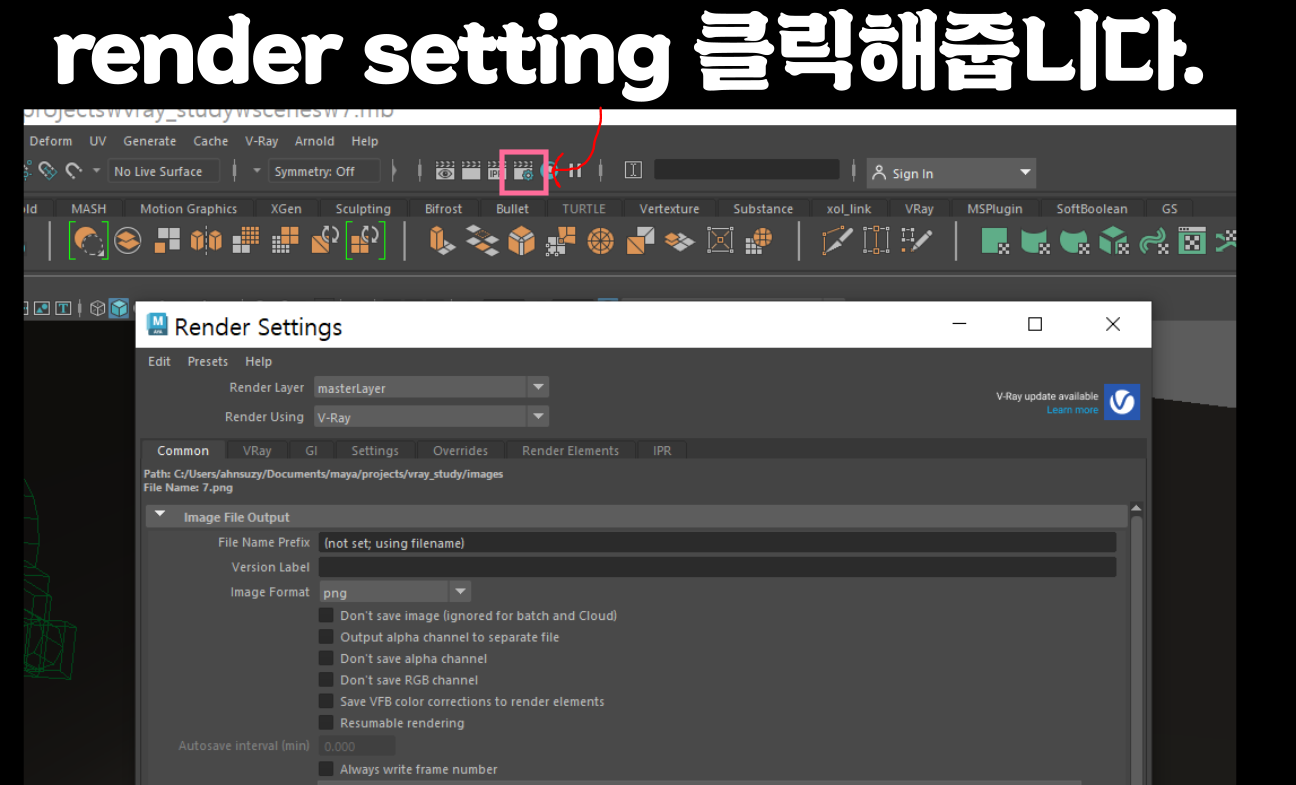The image size is (1296, 785).
Task: Click the small arrow beside the magnet icon
Action: click(96, 171)
